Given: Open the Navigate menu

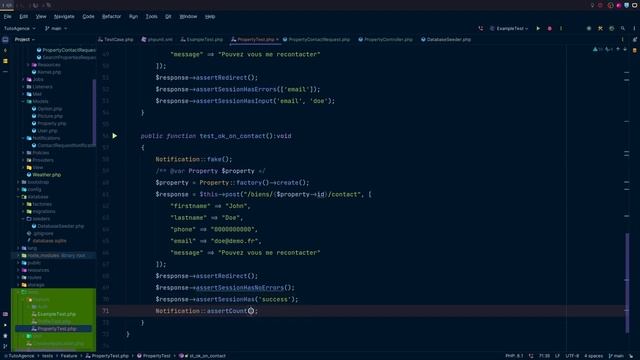Looking at the screenshot, I should click(x=64, y=17).
